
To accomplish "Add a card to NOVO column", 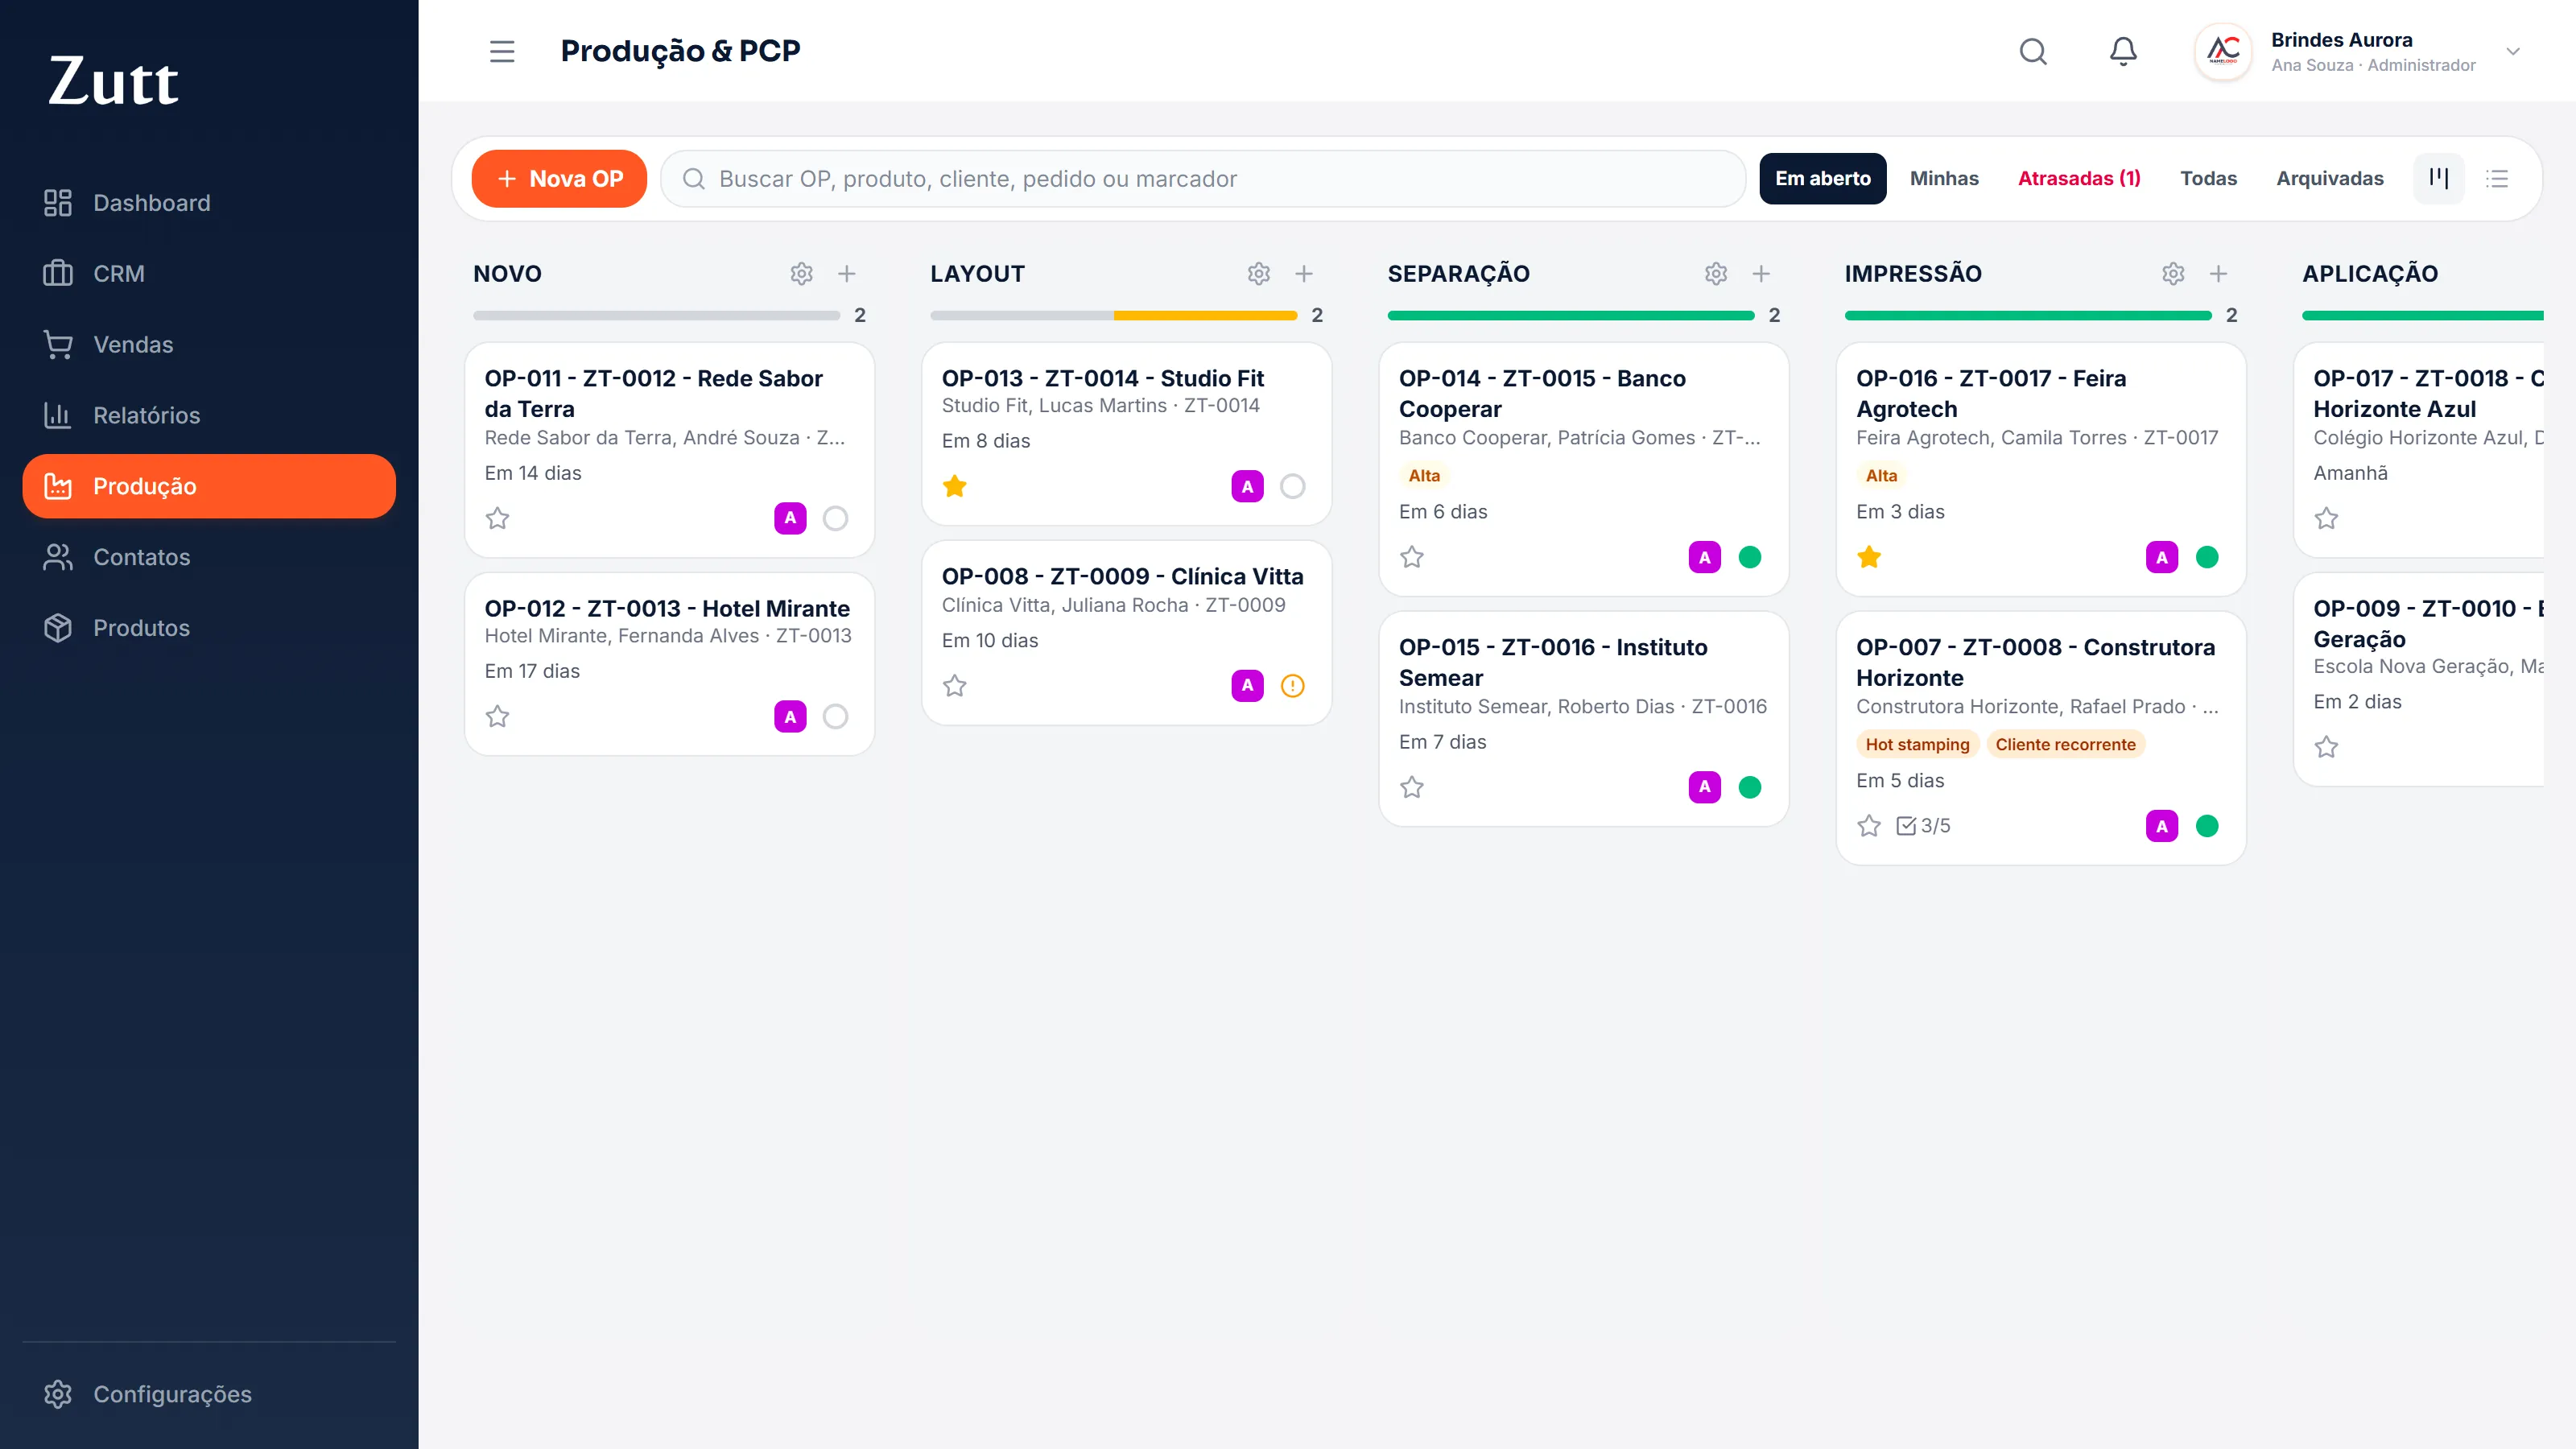I will pyautogui.click(x=847, y=273).
